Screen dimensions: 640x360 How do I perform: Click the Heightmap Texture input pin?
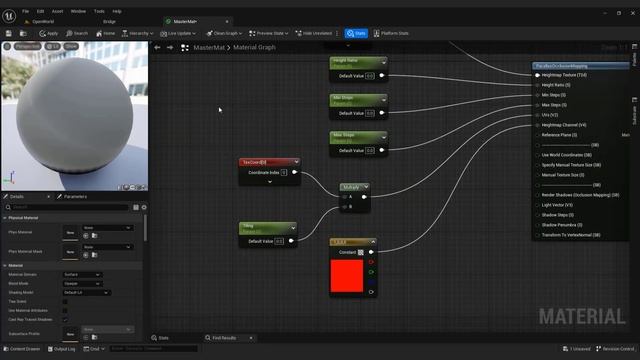[538, 75]
